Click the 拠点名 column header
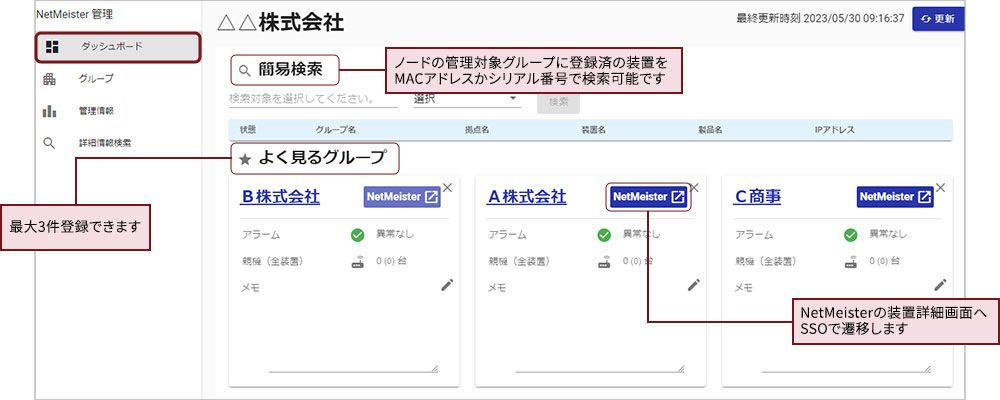Screen dimensions: 1000x400 pos(477,130)
